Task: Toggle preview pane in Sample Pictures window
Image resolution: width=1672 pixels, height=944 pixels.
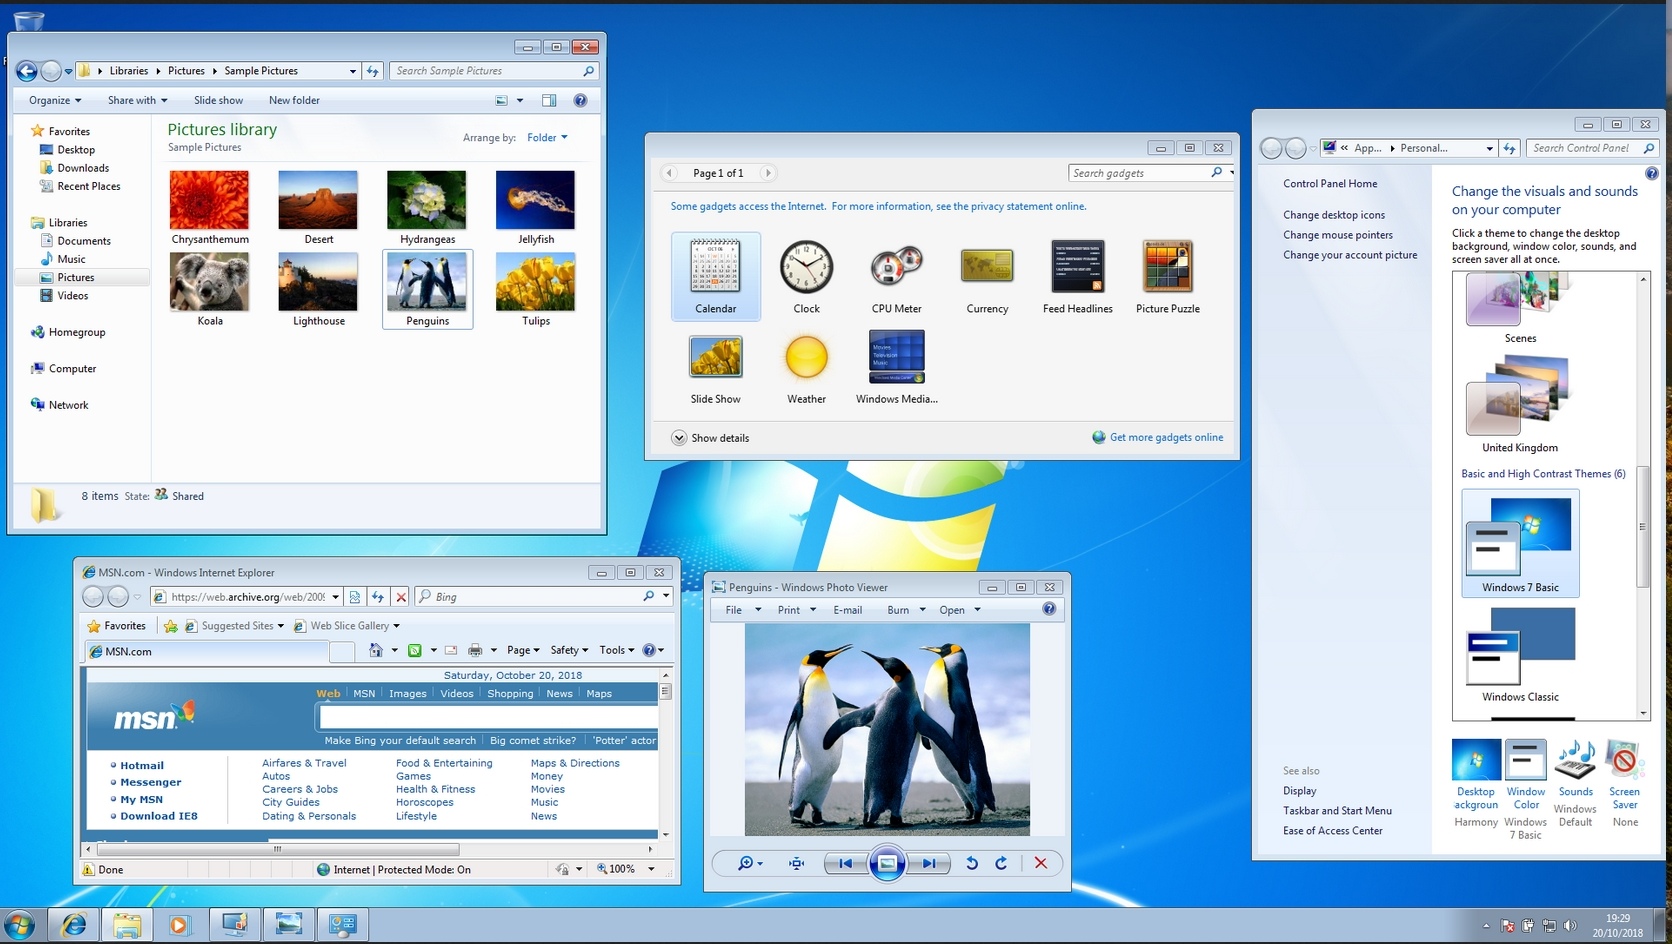Action: coord(549,100)
